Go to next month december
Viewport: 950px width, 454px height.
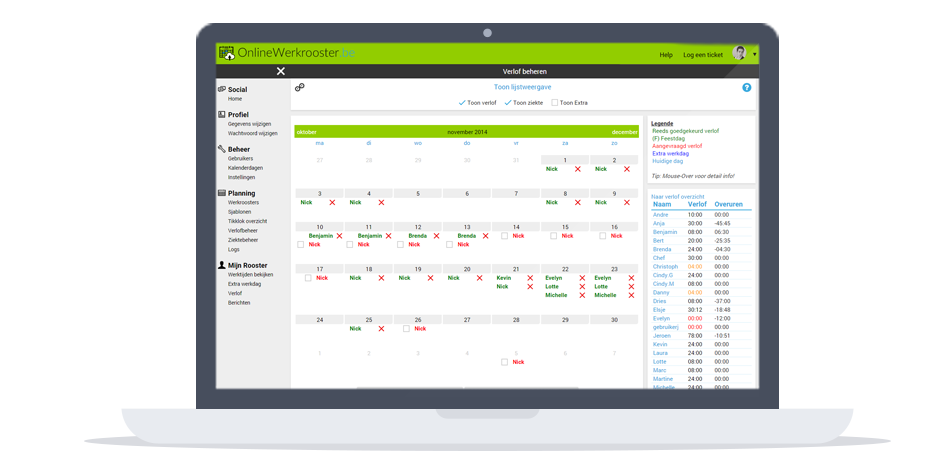(625, 131)
